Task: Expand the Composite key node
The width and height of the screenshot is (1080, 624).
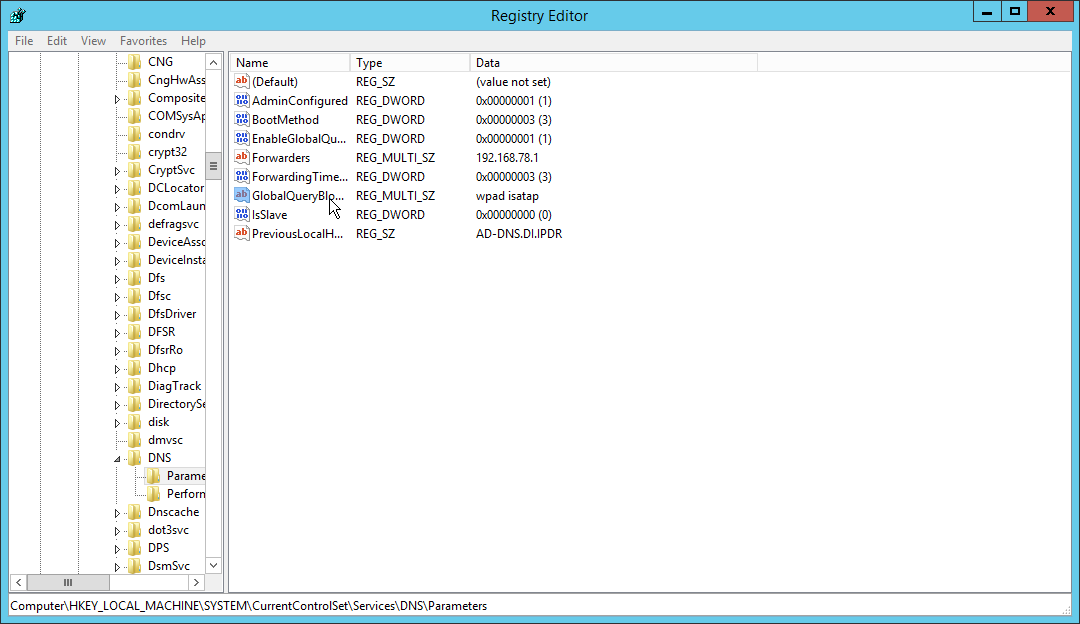Action: [117, 98]
